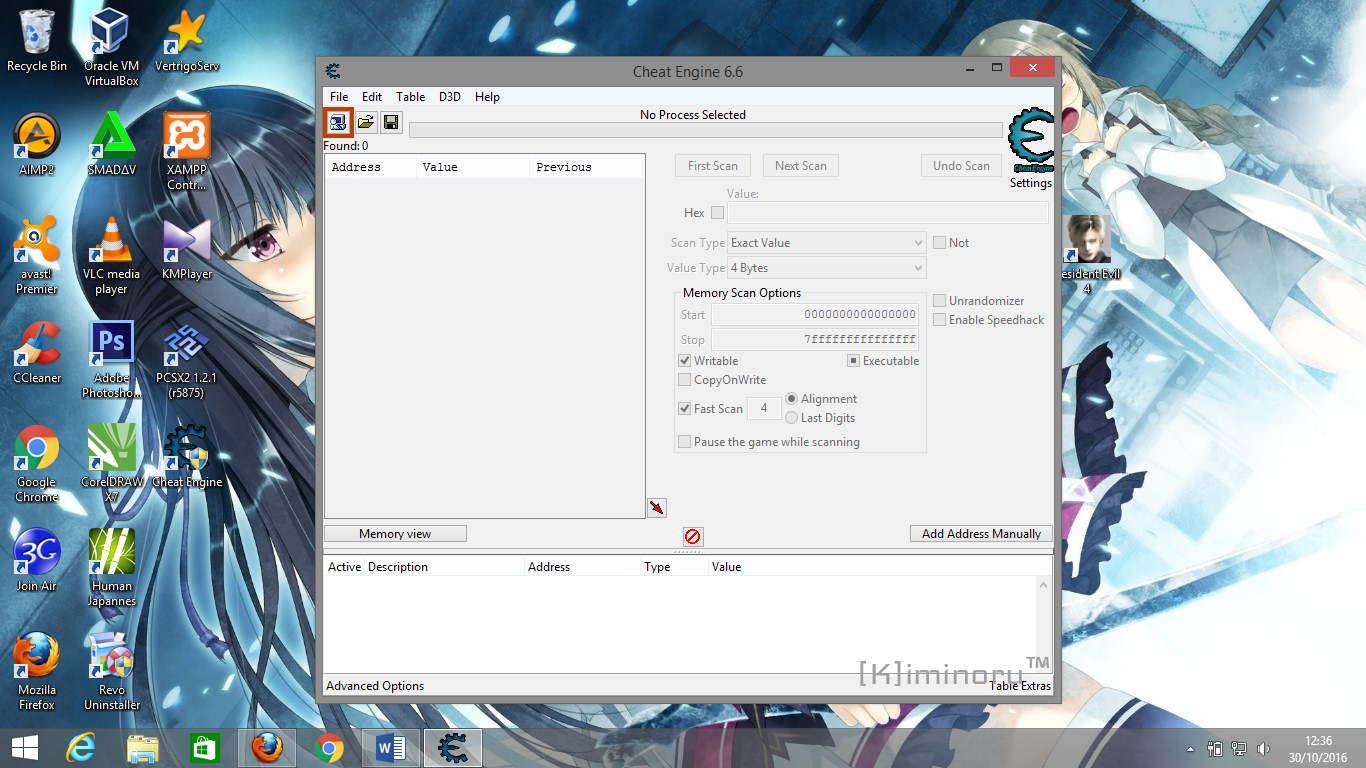Click Add Address Manually
1366x768 pixels.
(980, 532)
